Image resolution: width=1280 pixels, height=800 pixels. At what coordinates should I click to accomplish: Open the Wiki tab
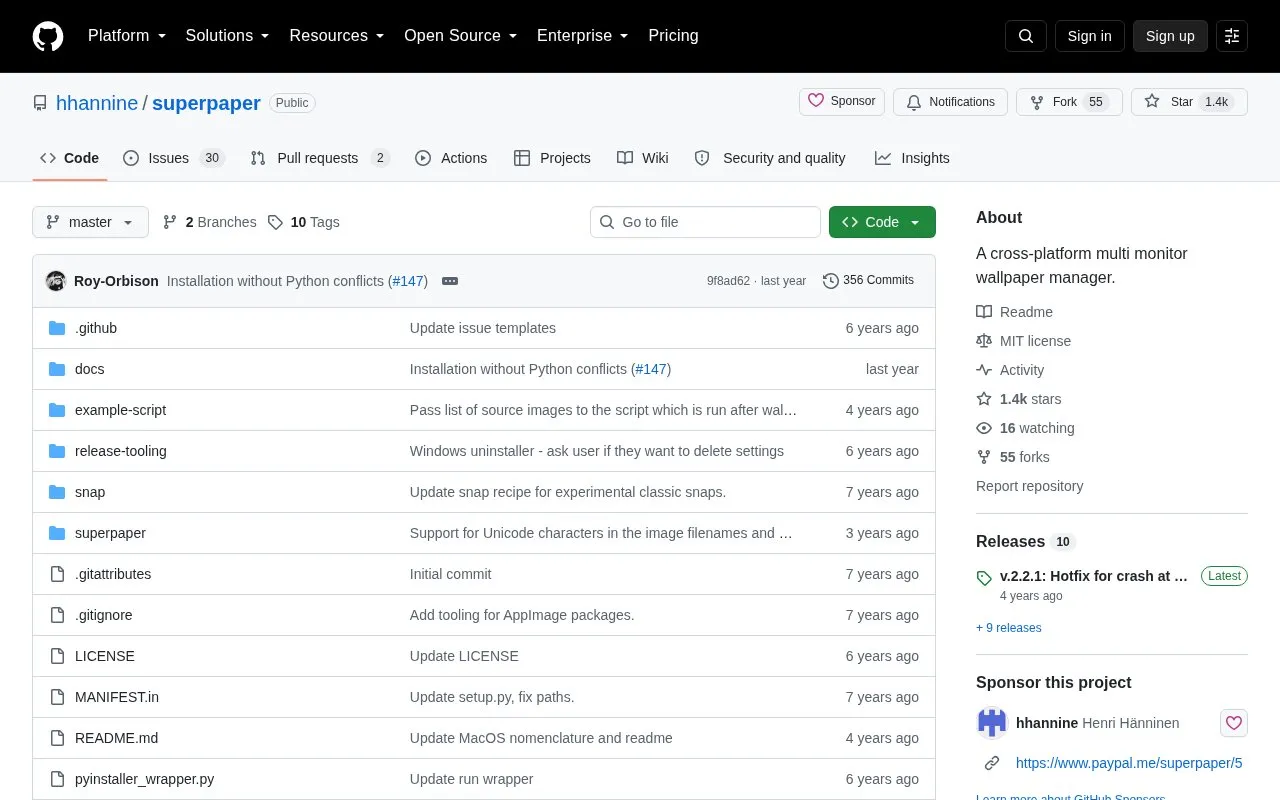tap(643, 158)
